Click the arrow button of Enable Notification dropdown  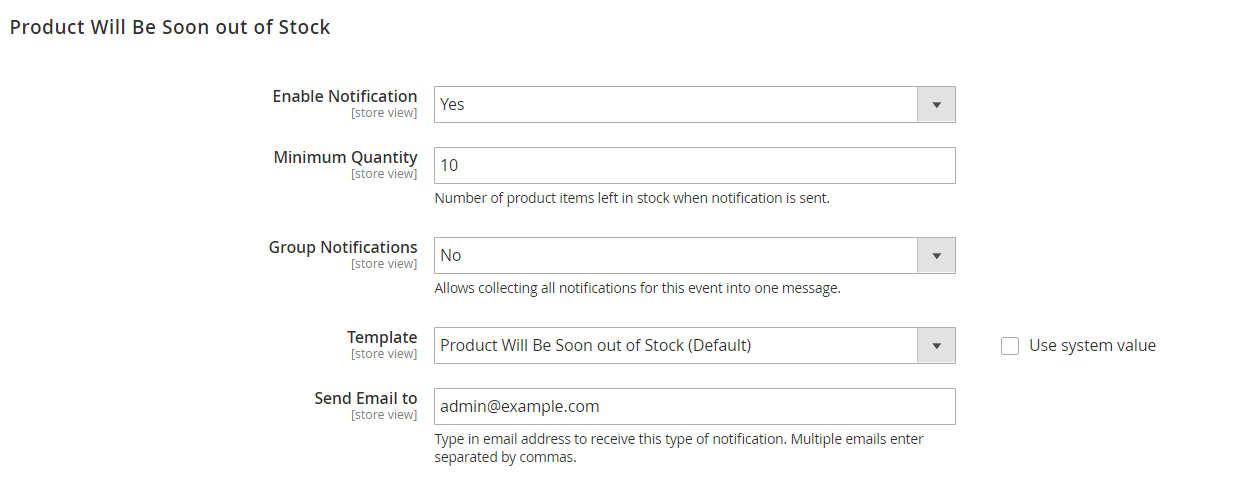tap(937, 104)
